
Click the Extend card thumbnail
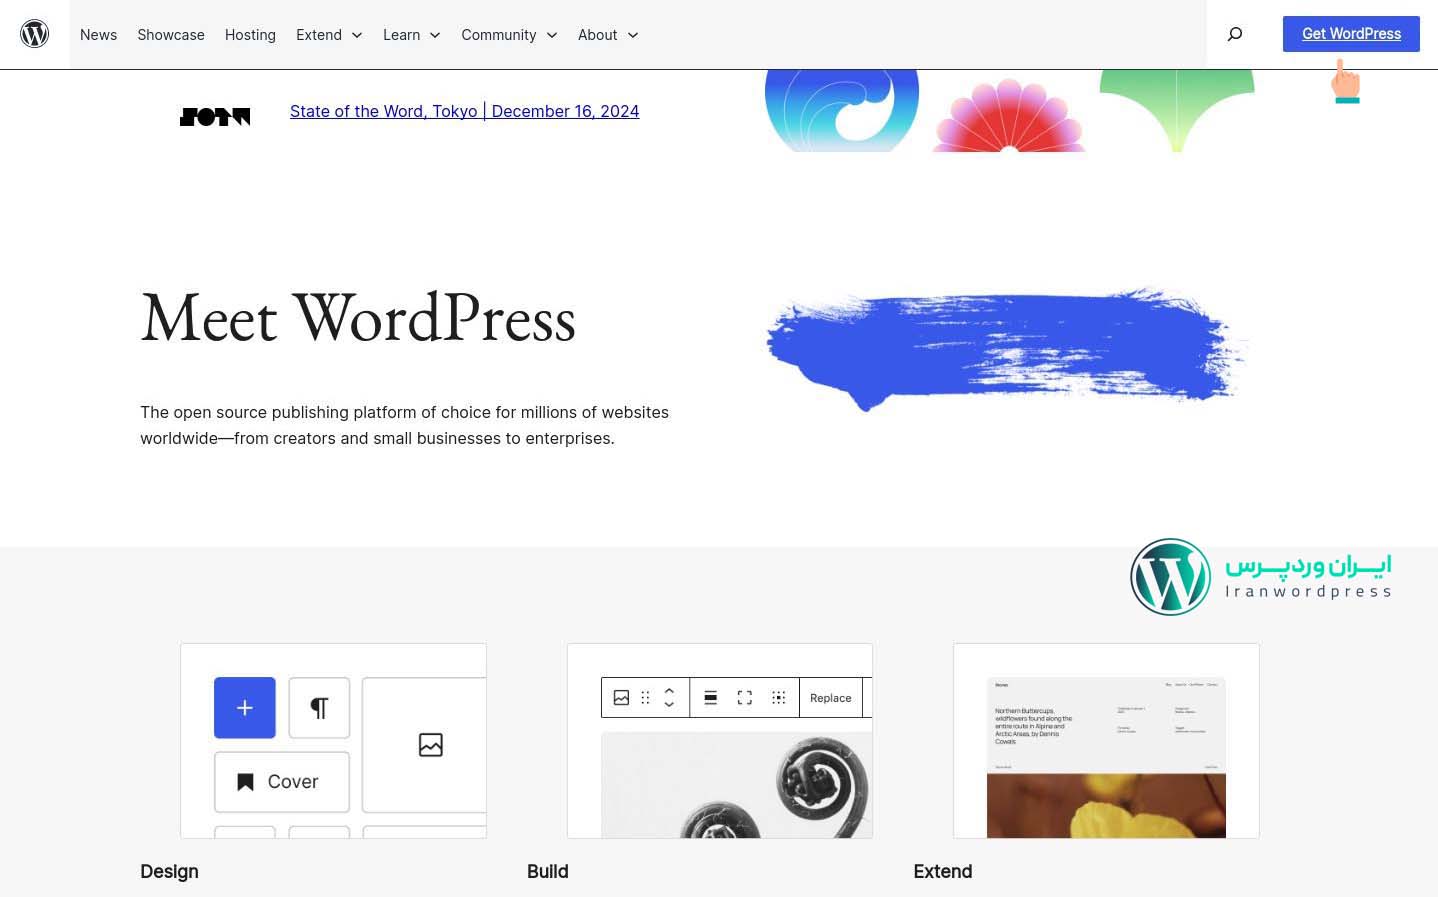click(x=1106, y=741)
